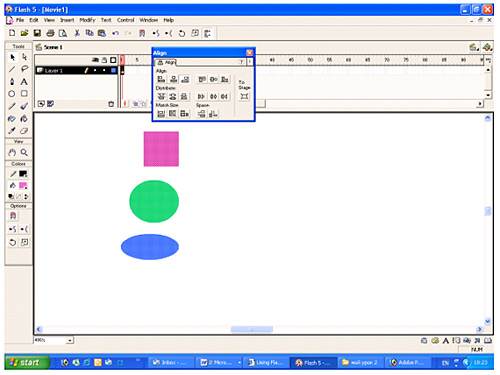Viewport: 500px width, 375px height.
Task: Open Edit Scene dropdown above timeline
Action: [x=474, y=47]
